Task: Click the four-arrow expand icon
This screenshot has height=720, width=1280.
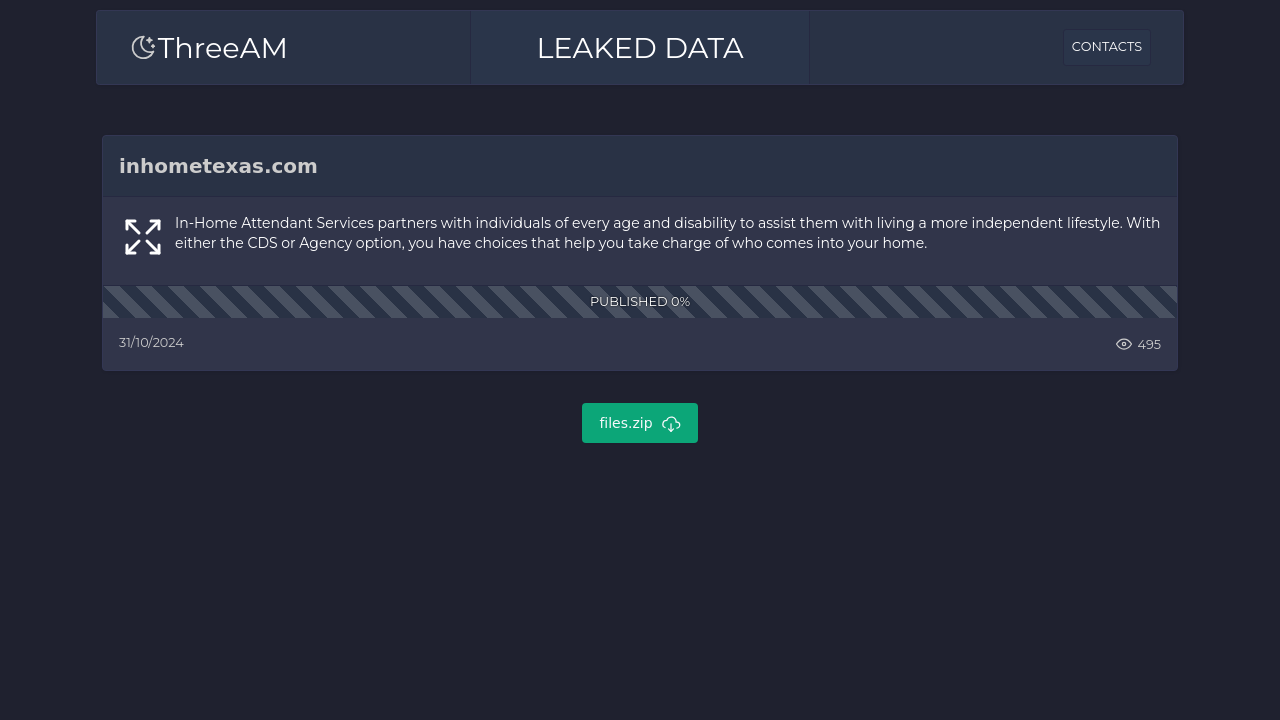Action: pyautogui.click(x=143, y=237)
